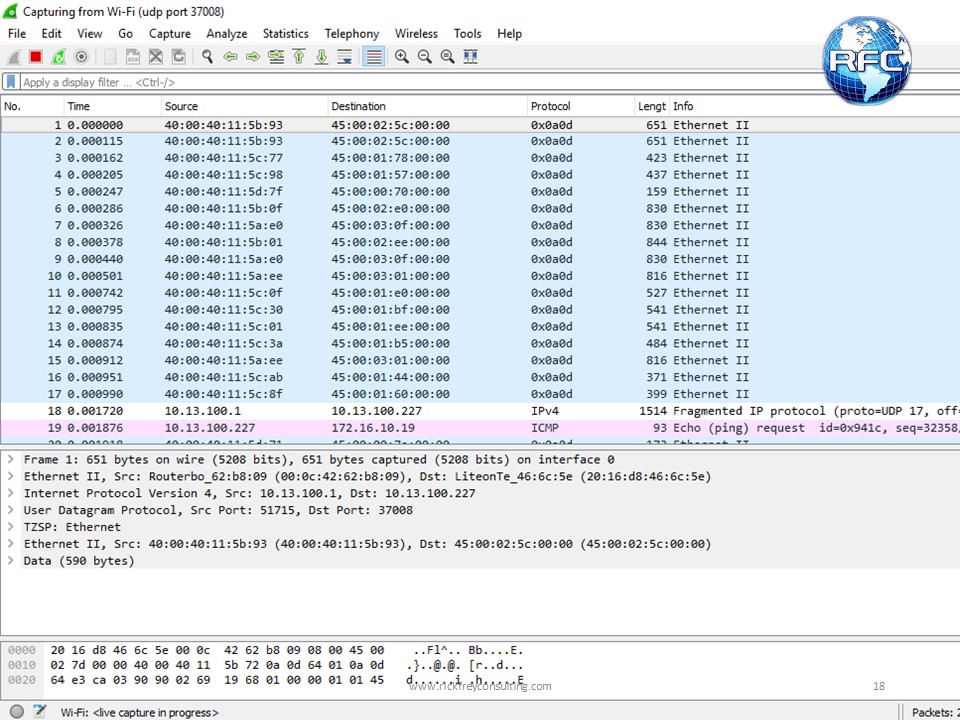
Task: Click the expert information circle in status bar
Action: (17, 711)
